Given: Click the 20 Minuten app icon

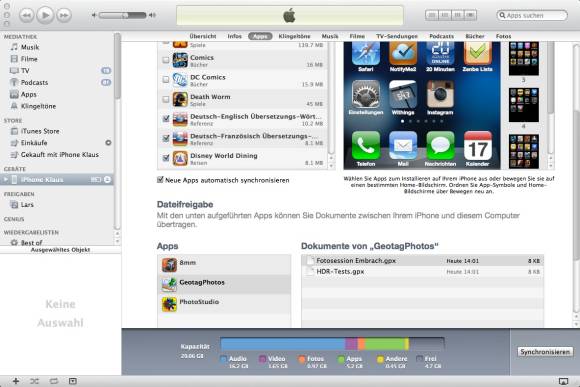Looking at the screenshot, I should point(440,54).
